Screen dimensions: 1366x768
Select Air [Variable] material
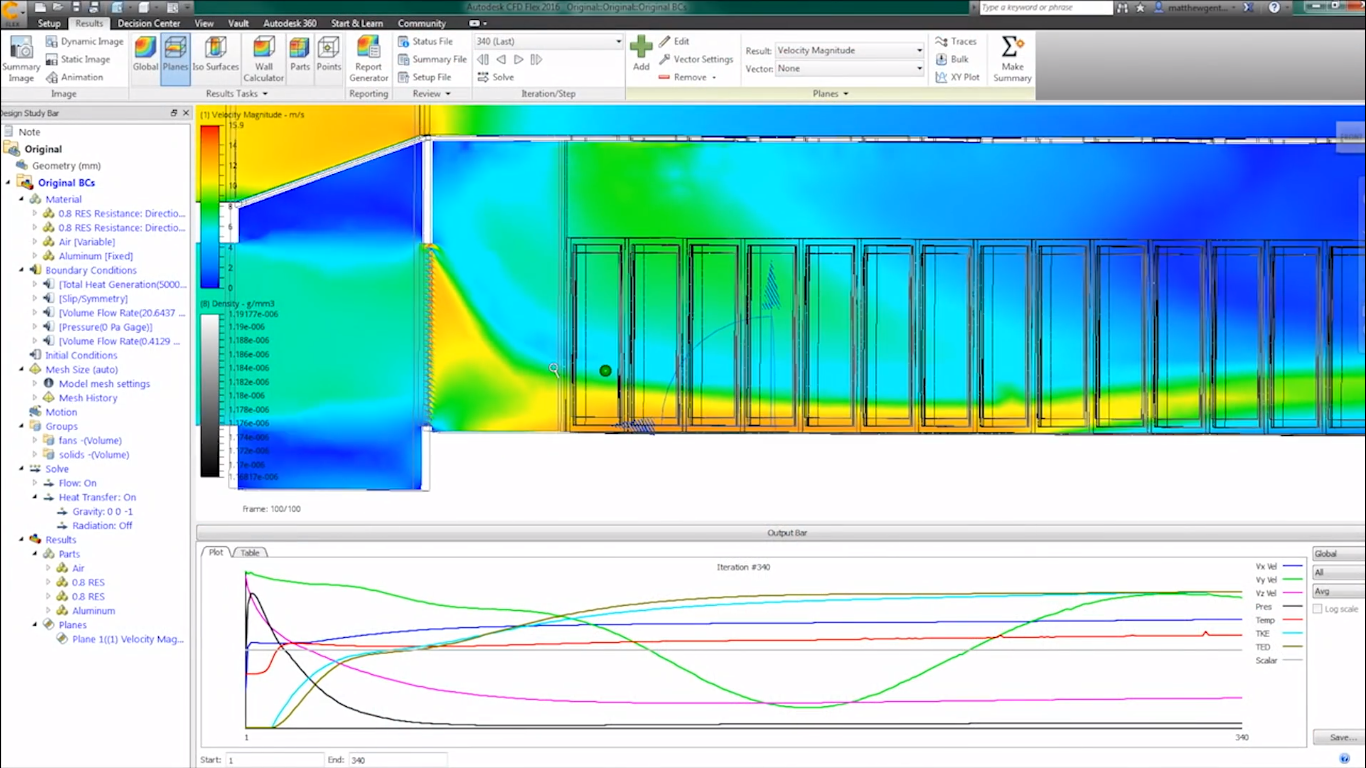coord(86,242)
